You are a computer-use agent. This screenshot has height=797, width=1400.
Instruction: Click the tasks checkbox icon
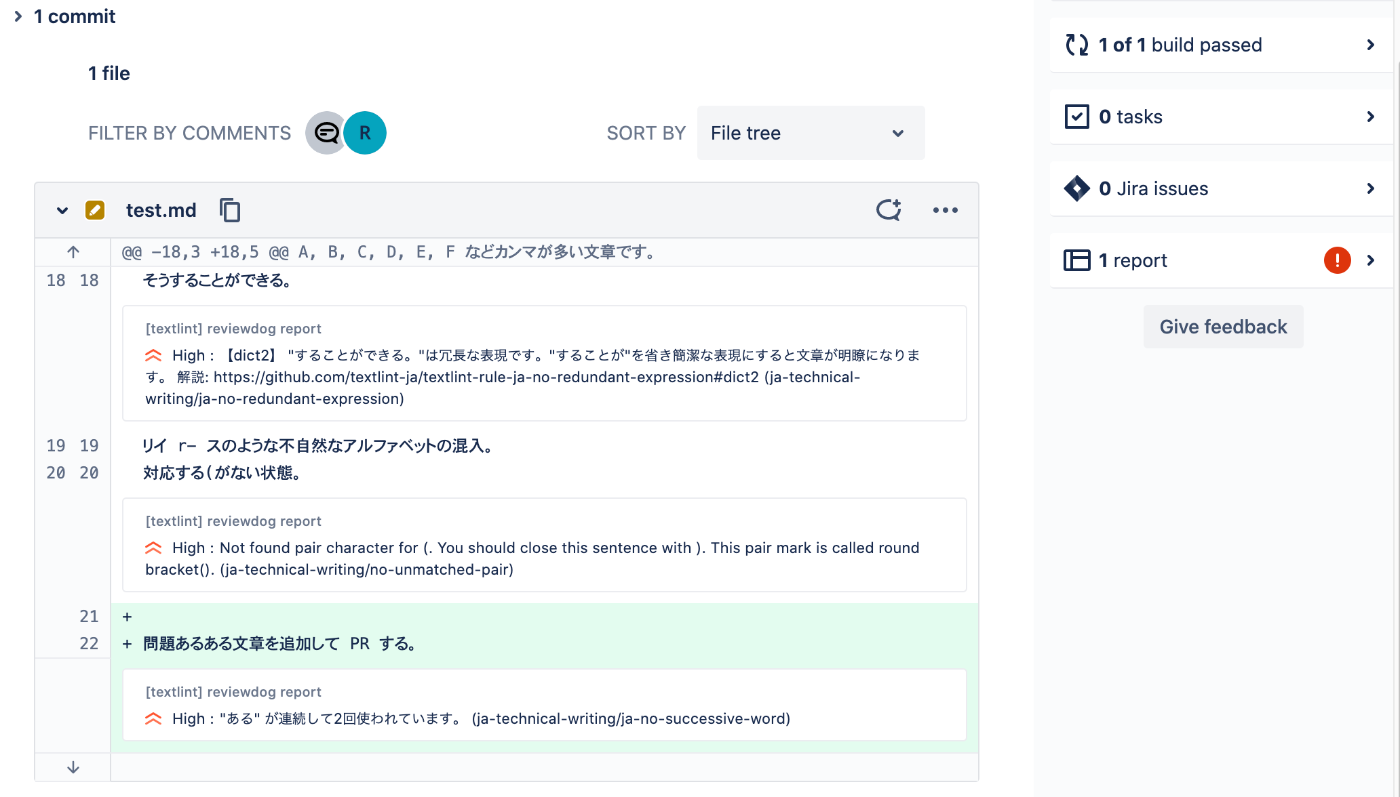[x=1077, y=117]
